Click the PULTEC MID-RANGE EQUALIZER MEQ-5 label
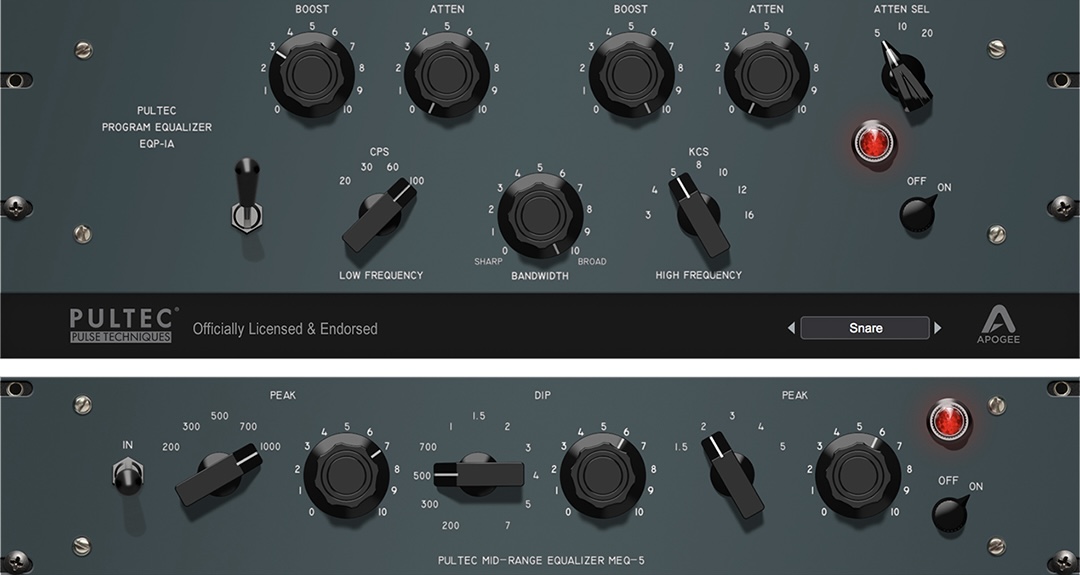This screenshot has width=1080, height=575. click(541, 561)
